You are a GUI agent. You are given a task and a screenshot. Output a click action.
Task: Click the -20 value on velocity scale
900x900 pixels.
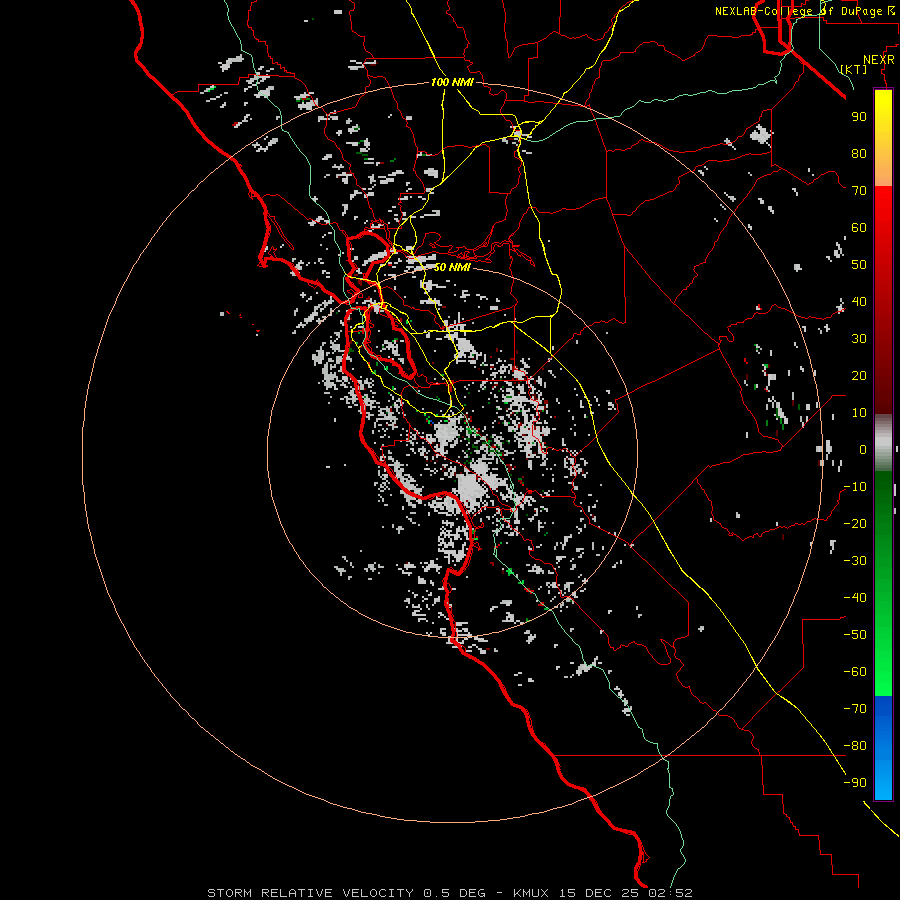(855, 524)
